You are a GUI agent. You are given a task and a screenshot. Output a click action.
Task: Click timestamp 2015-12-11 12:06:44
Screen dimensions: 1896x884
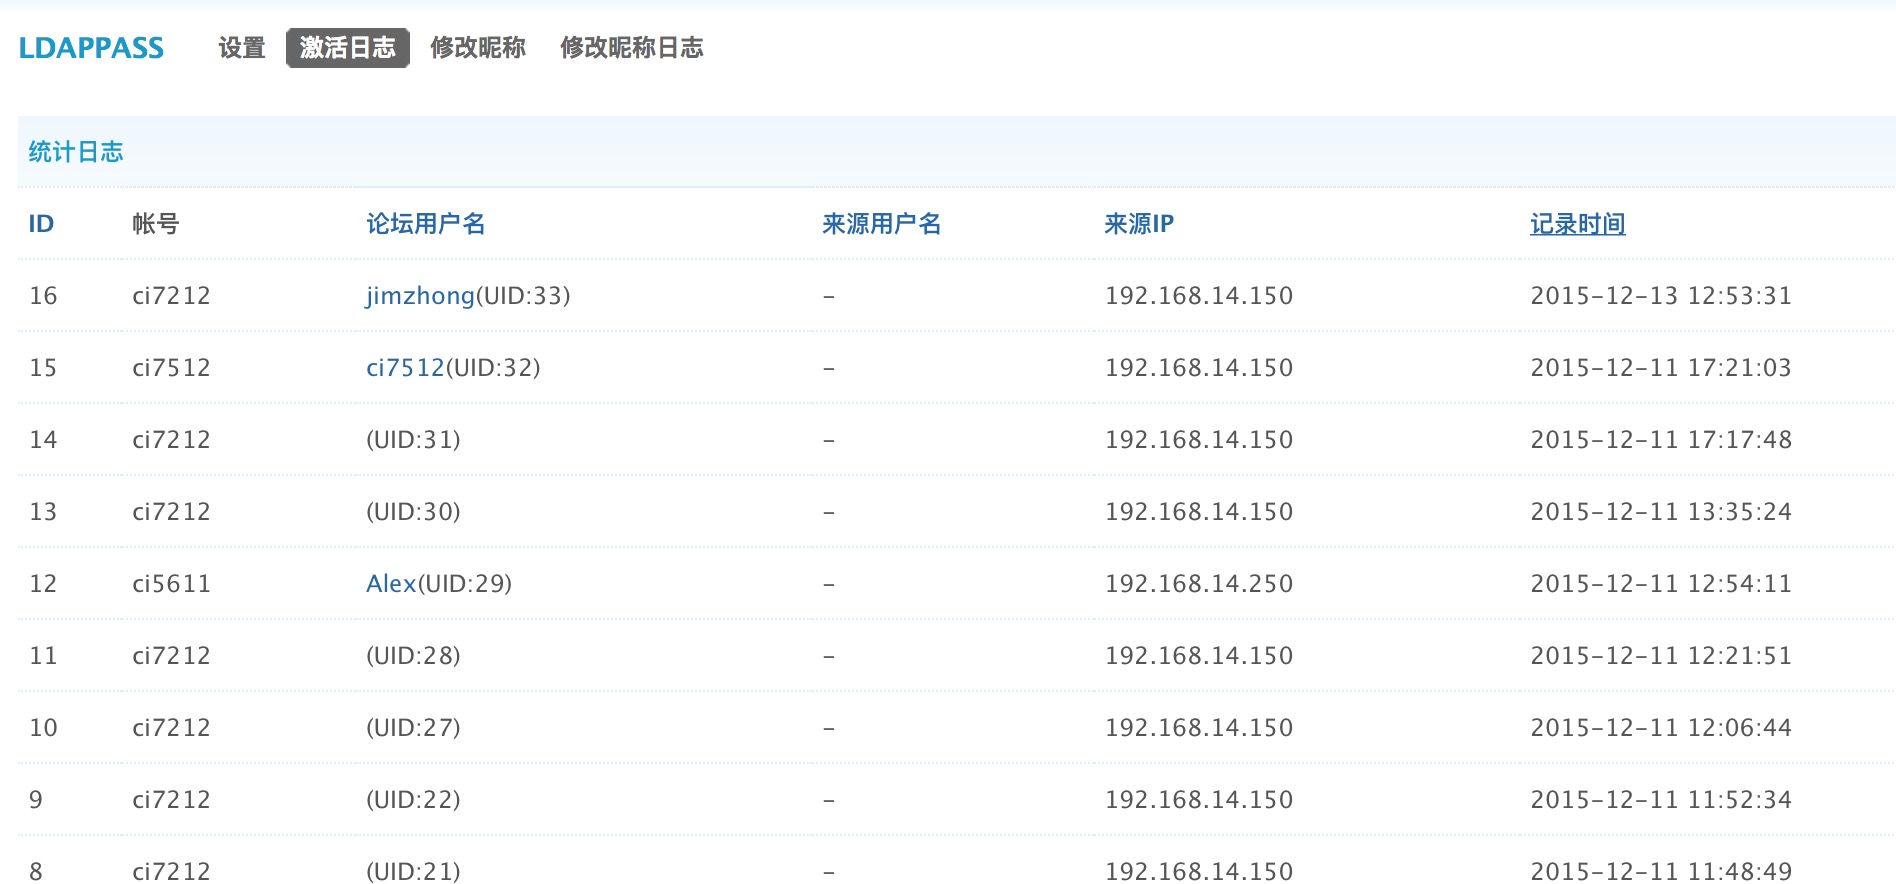[1661, 728]
